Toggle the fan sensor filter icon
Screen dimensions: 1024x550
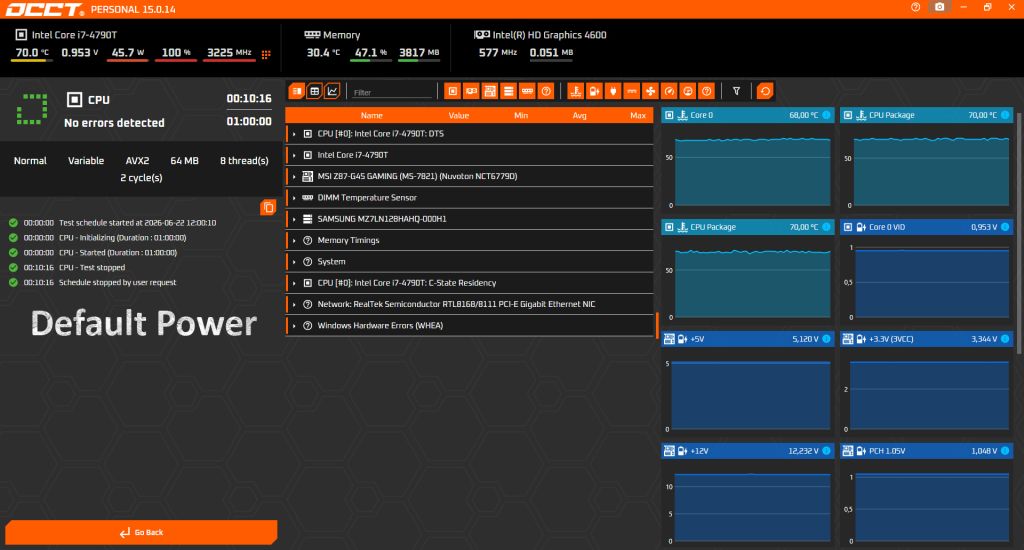click(x=650, y=91)
